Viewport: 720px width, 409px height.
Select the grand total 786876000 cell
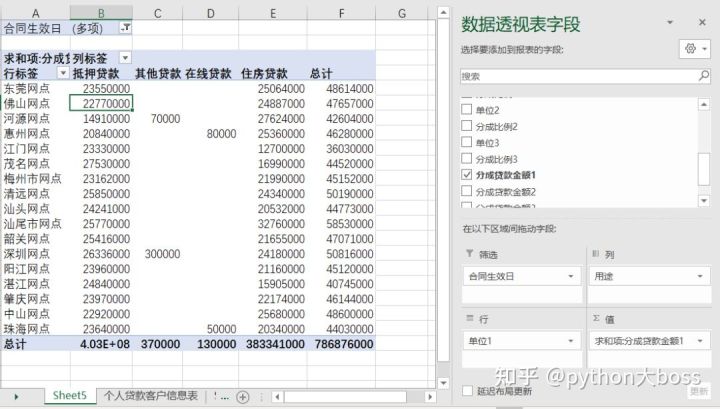(x=341, y=344)
